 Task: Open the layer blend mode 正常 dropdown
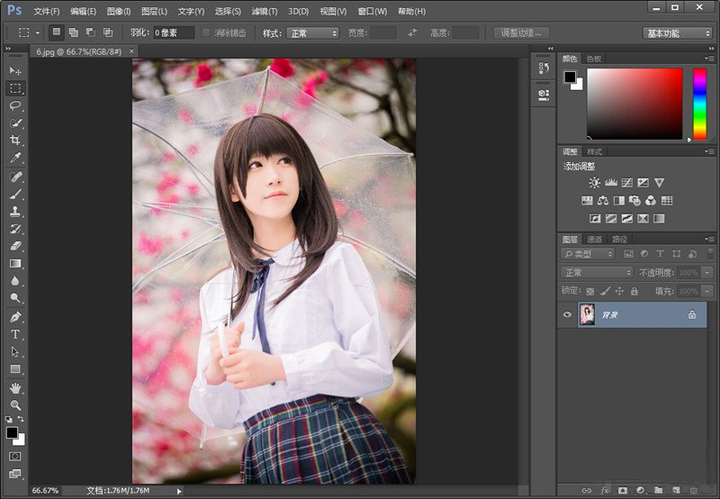(598, 272)
